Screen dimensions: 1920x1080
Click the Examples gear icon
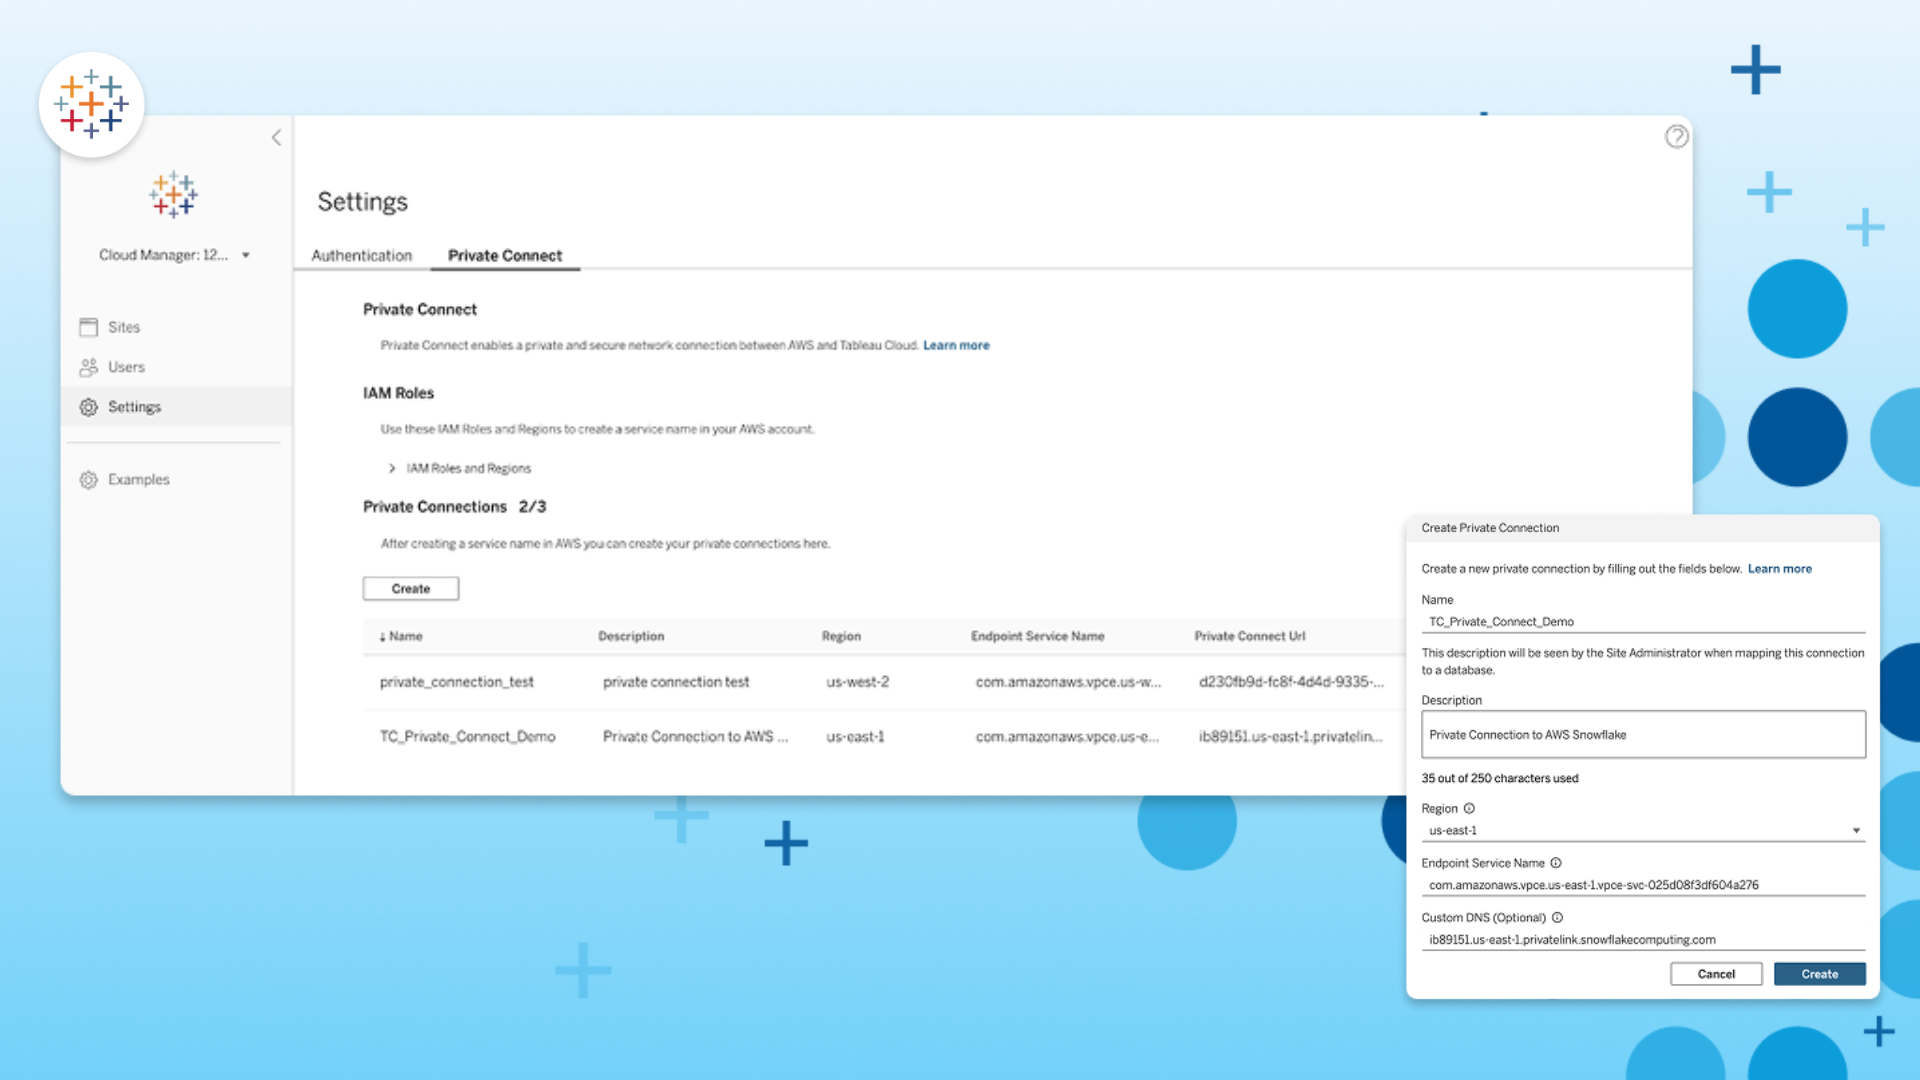(x=89, y=480)
